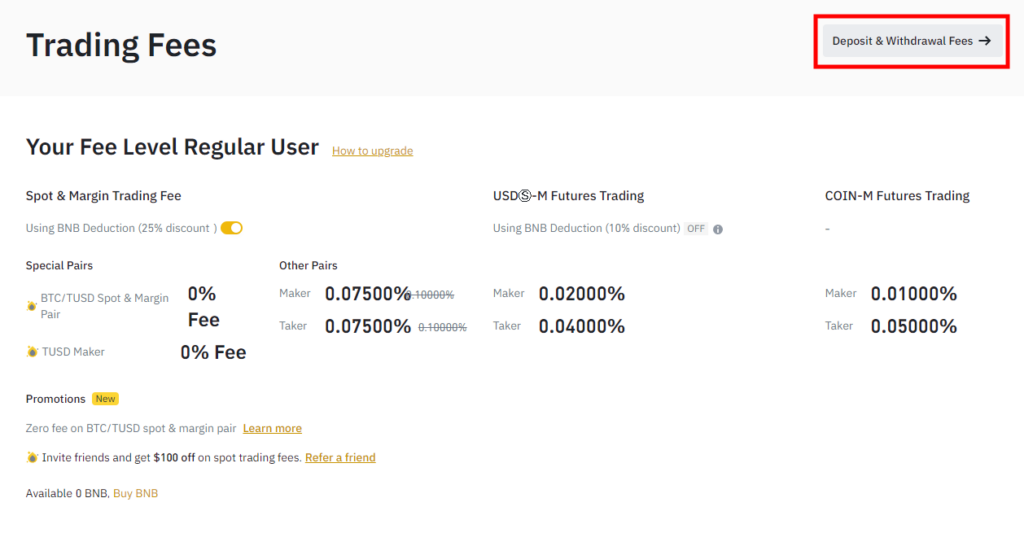This screenshot has width=1024, height=533.
Task: Click the COIN-M Futures Trading heading
Action: click(x=897, y=196)
